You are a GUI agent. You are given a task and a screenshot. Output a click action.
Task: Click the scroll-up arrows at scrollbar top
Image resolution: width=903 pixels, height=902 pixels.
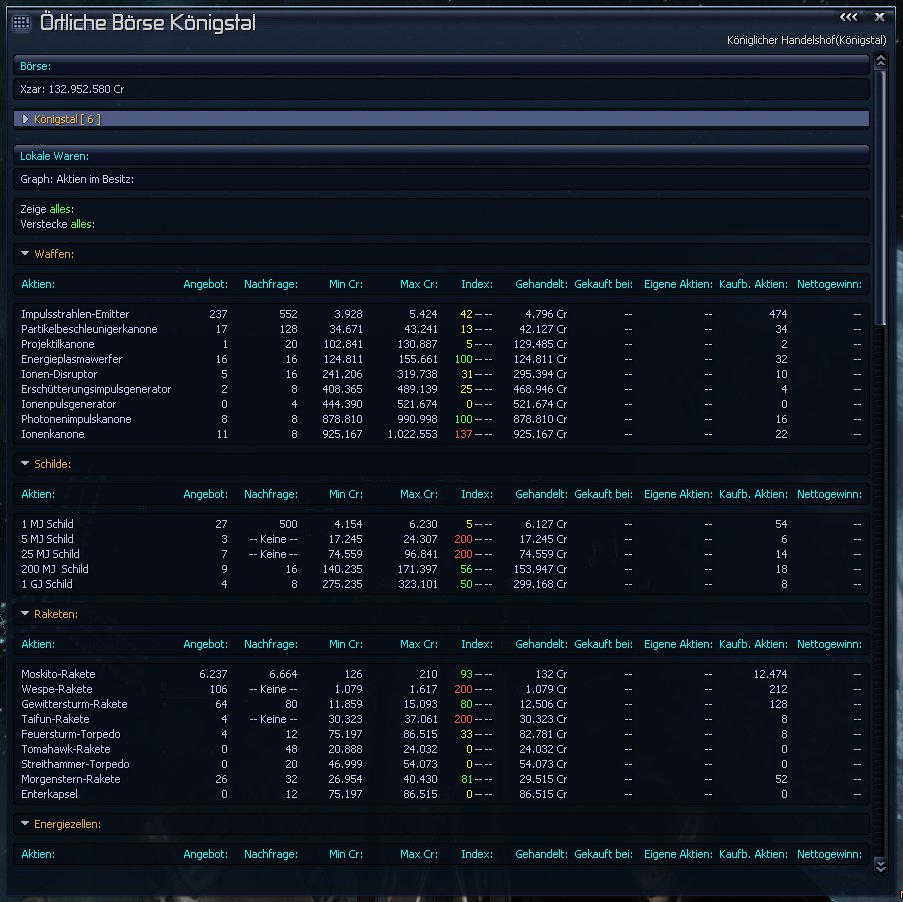pos(880,61)
